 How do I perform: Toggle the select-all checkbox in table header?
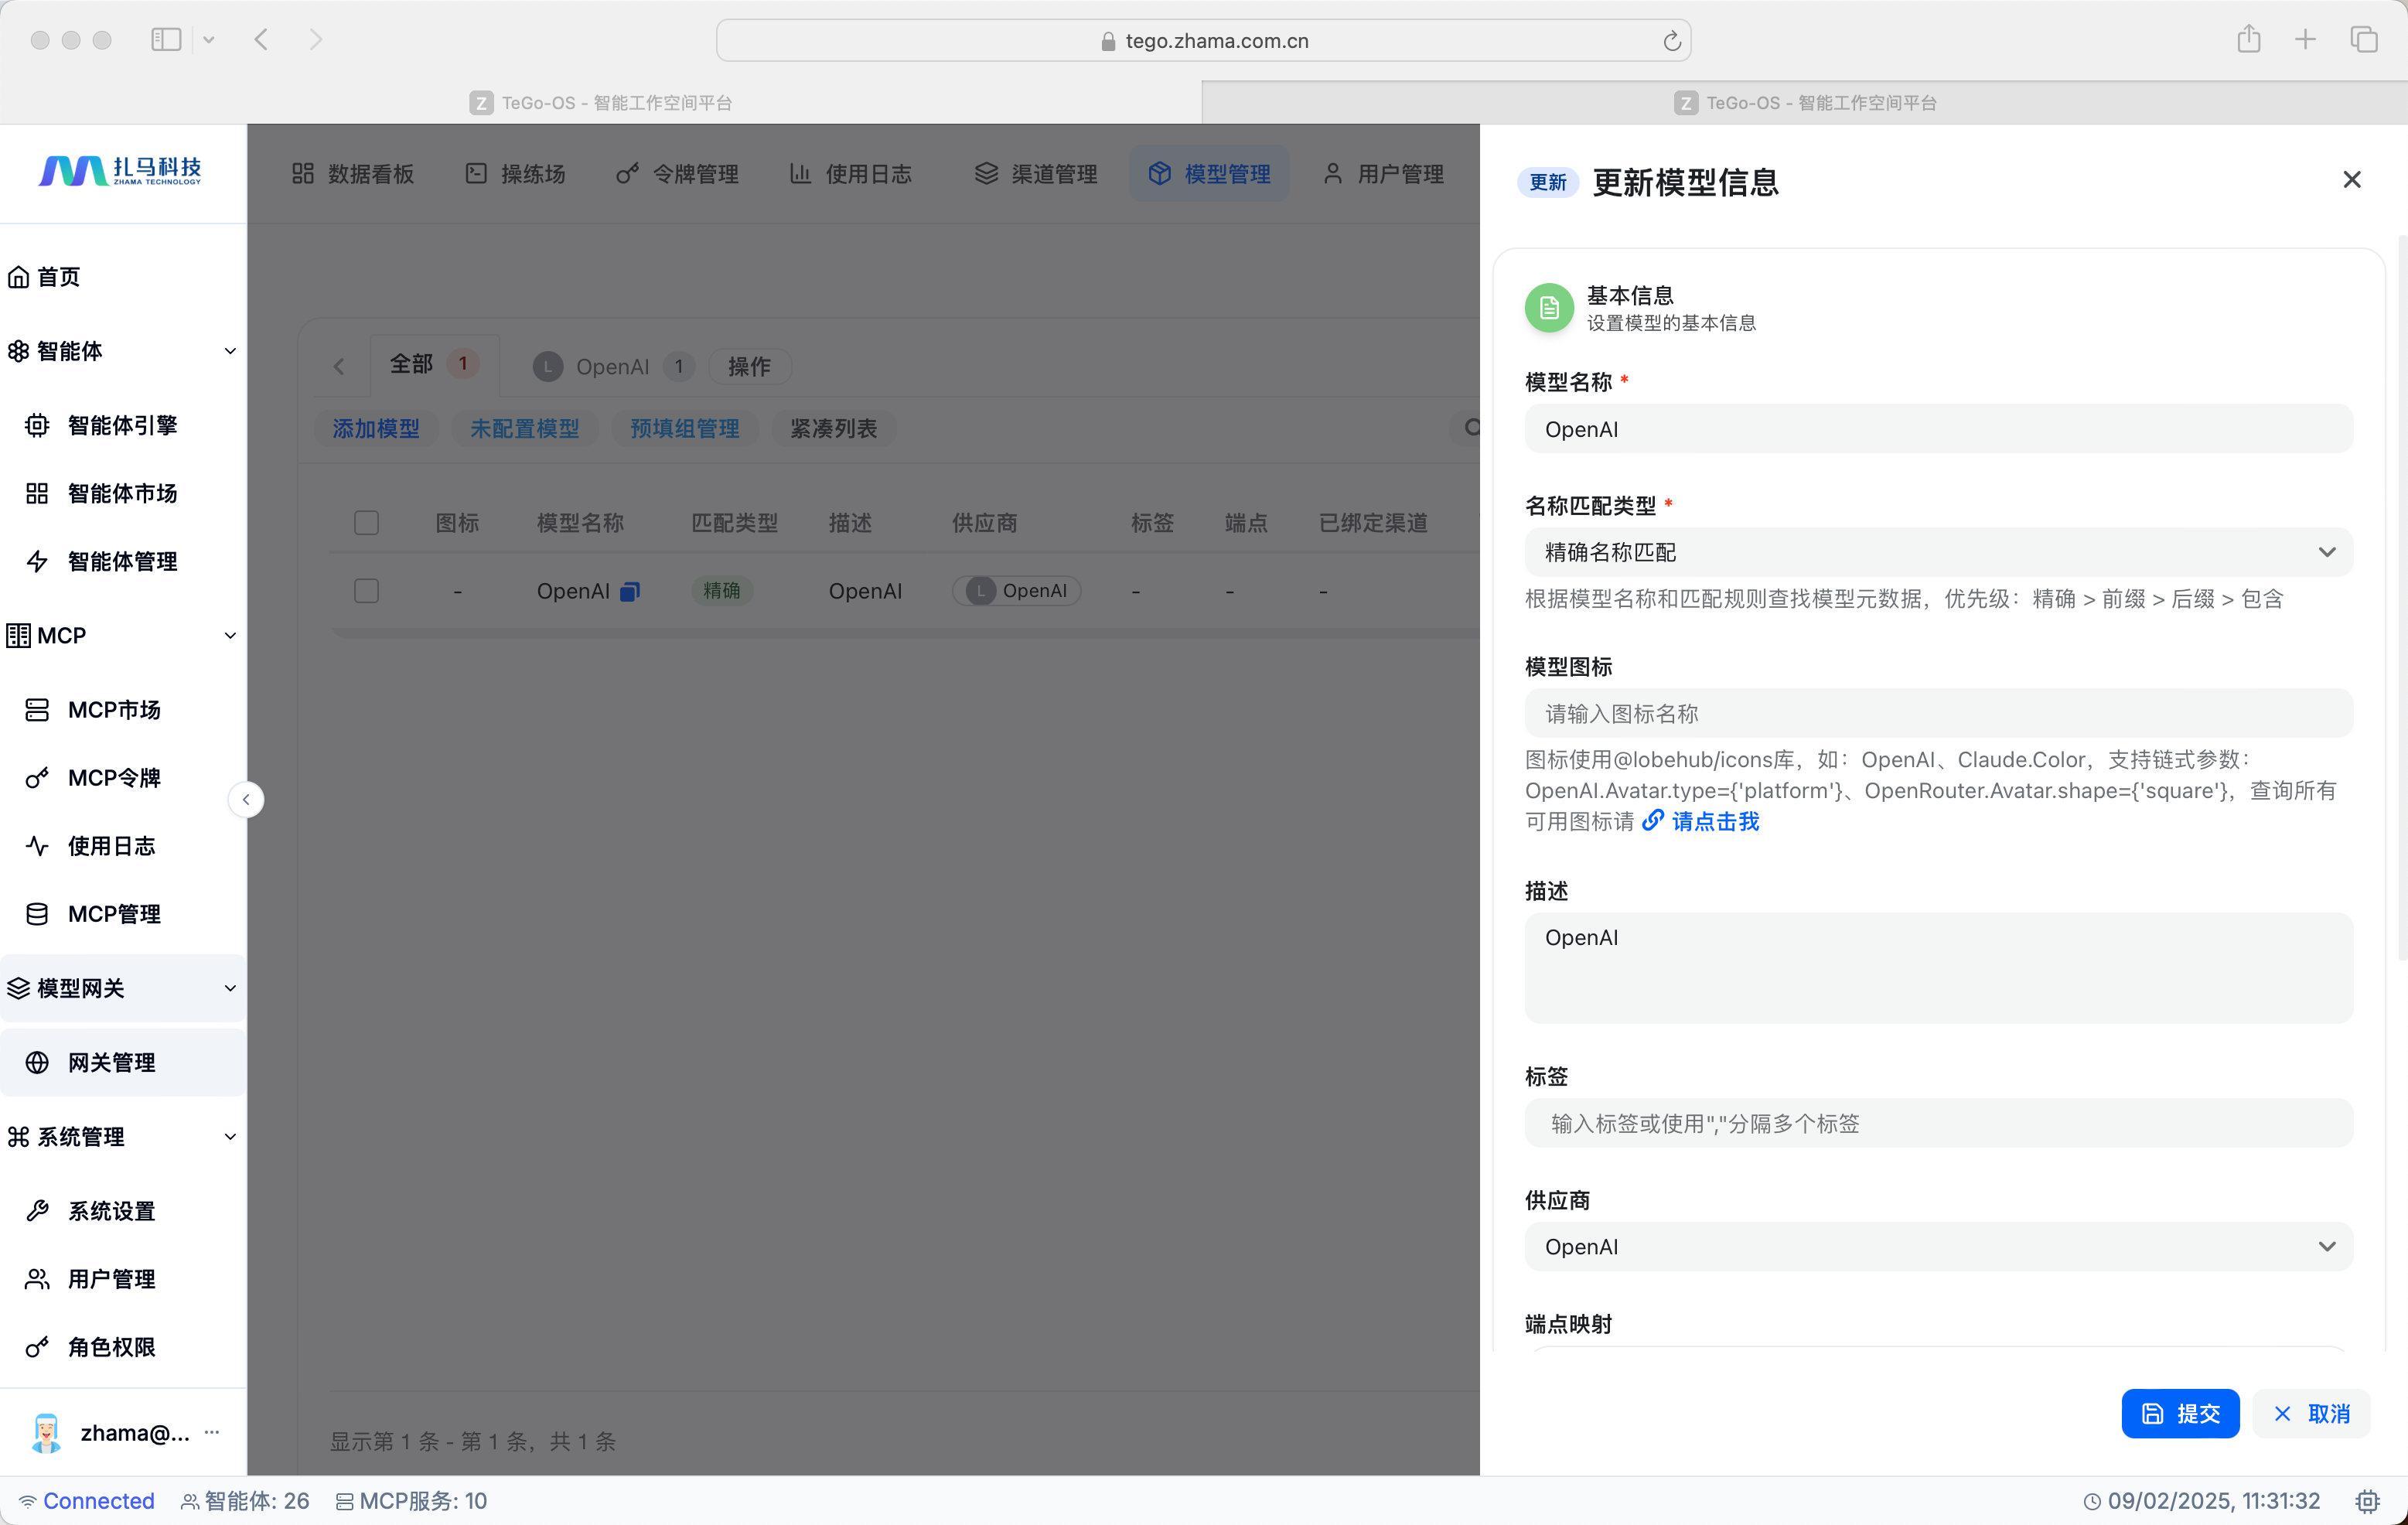[x=366, y=523]
